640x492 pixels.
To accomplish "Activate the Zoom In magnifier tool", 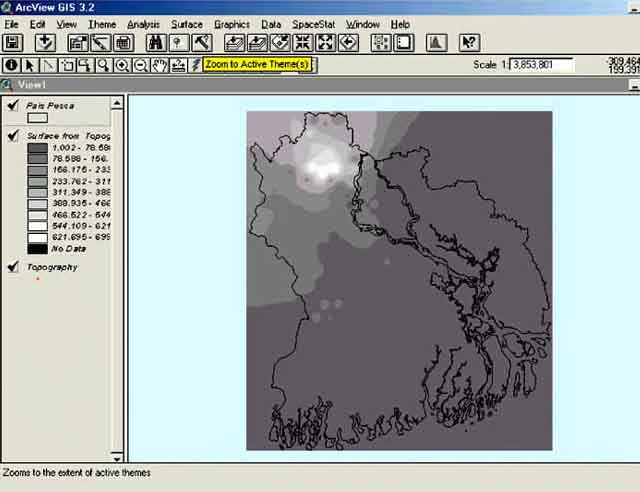I will coord(122,66).
